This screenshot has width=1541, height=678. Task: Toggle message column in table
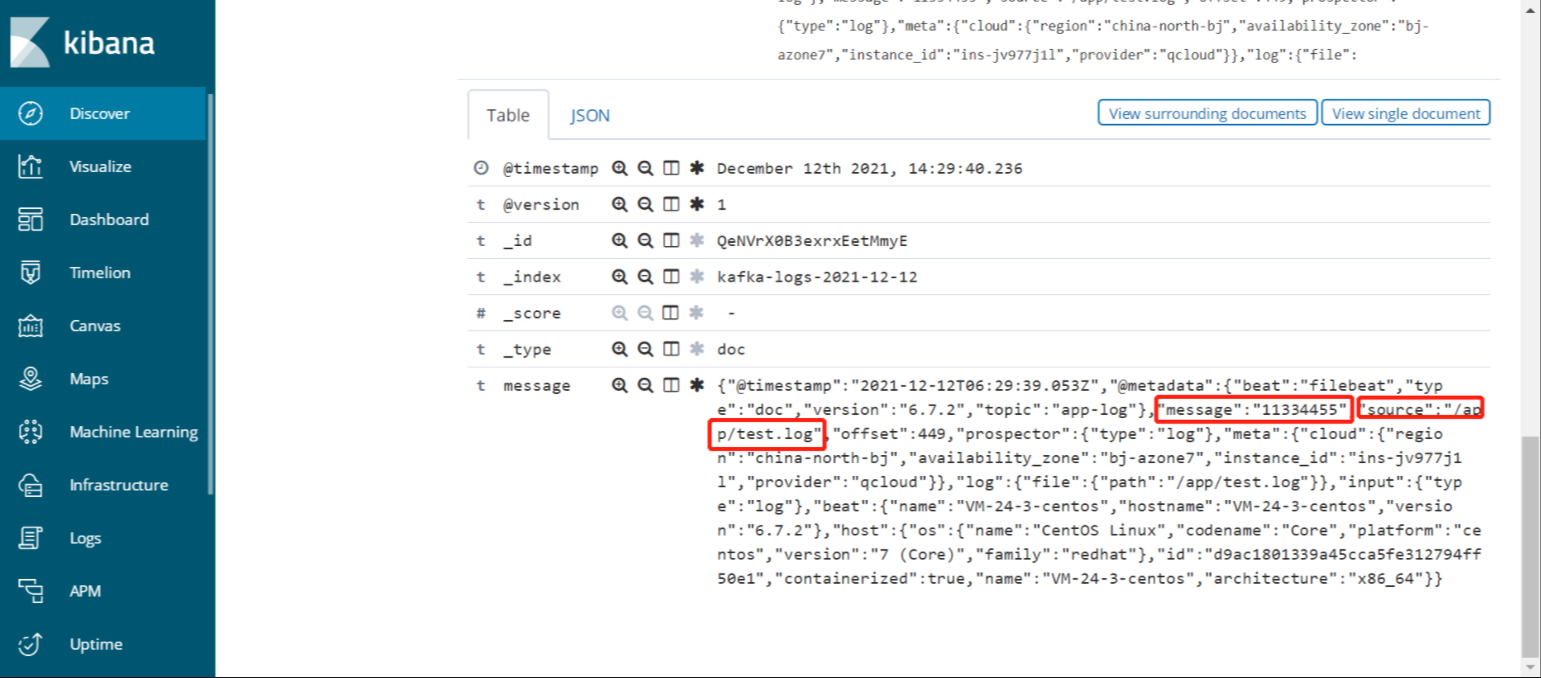[x=671, y=385]
